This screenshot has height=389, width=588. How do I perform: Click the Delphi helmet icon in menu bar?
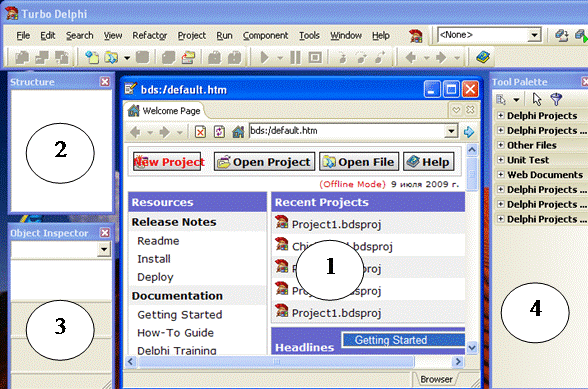[416, 36]
